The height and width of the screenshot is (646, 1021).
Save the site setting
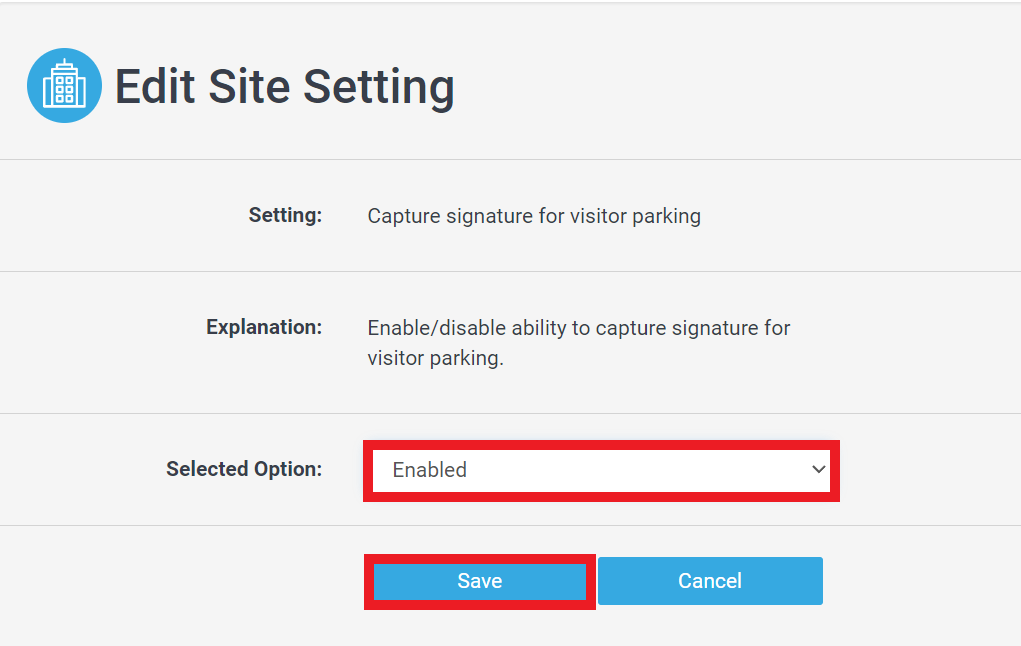tap(479, 581)
